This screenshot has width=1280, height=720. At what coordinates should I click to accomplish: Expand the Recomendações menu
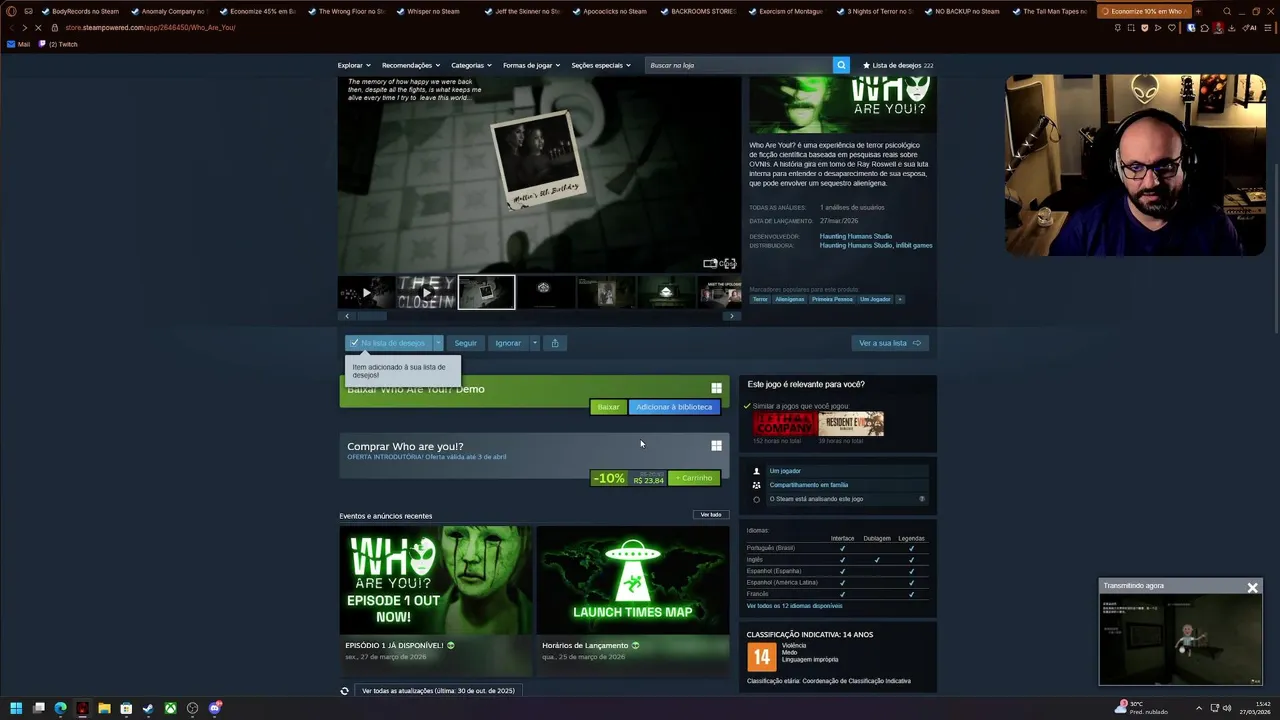pyautogui.click(x=410, y=65)
